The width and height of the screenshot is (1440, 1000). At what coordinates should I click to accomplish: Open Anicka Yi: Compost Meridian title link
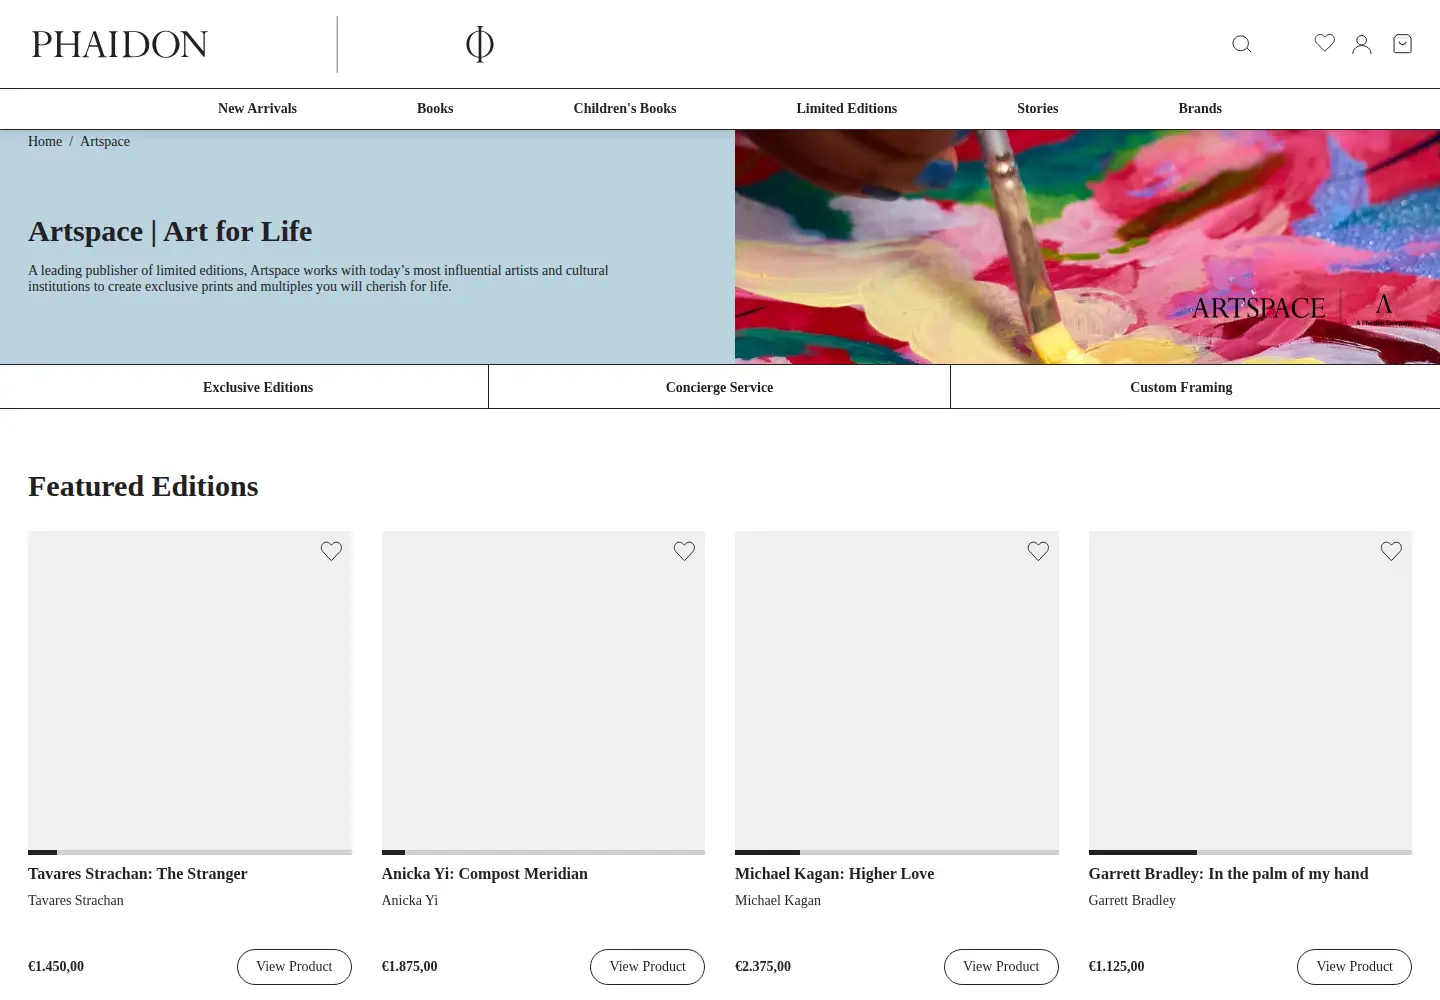click(x=485, y=873)
